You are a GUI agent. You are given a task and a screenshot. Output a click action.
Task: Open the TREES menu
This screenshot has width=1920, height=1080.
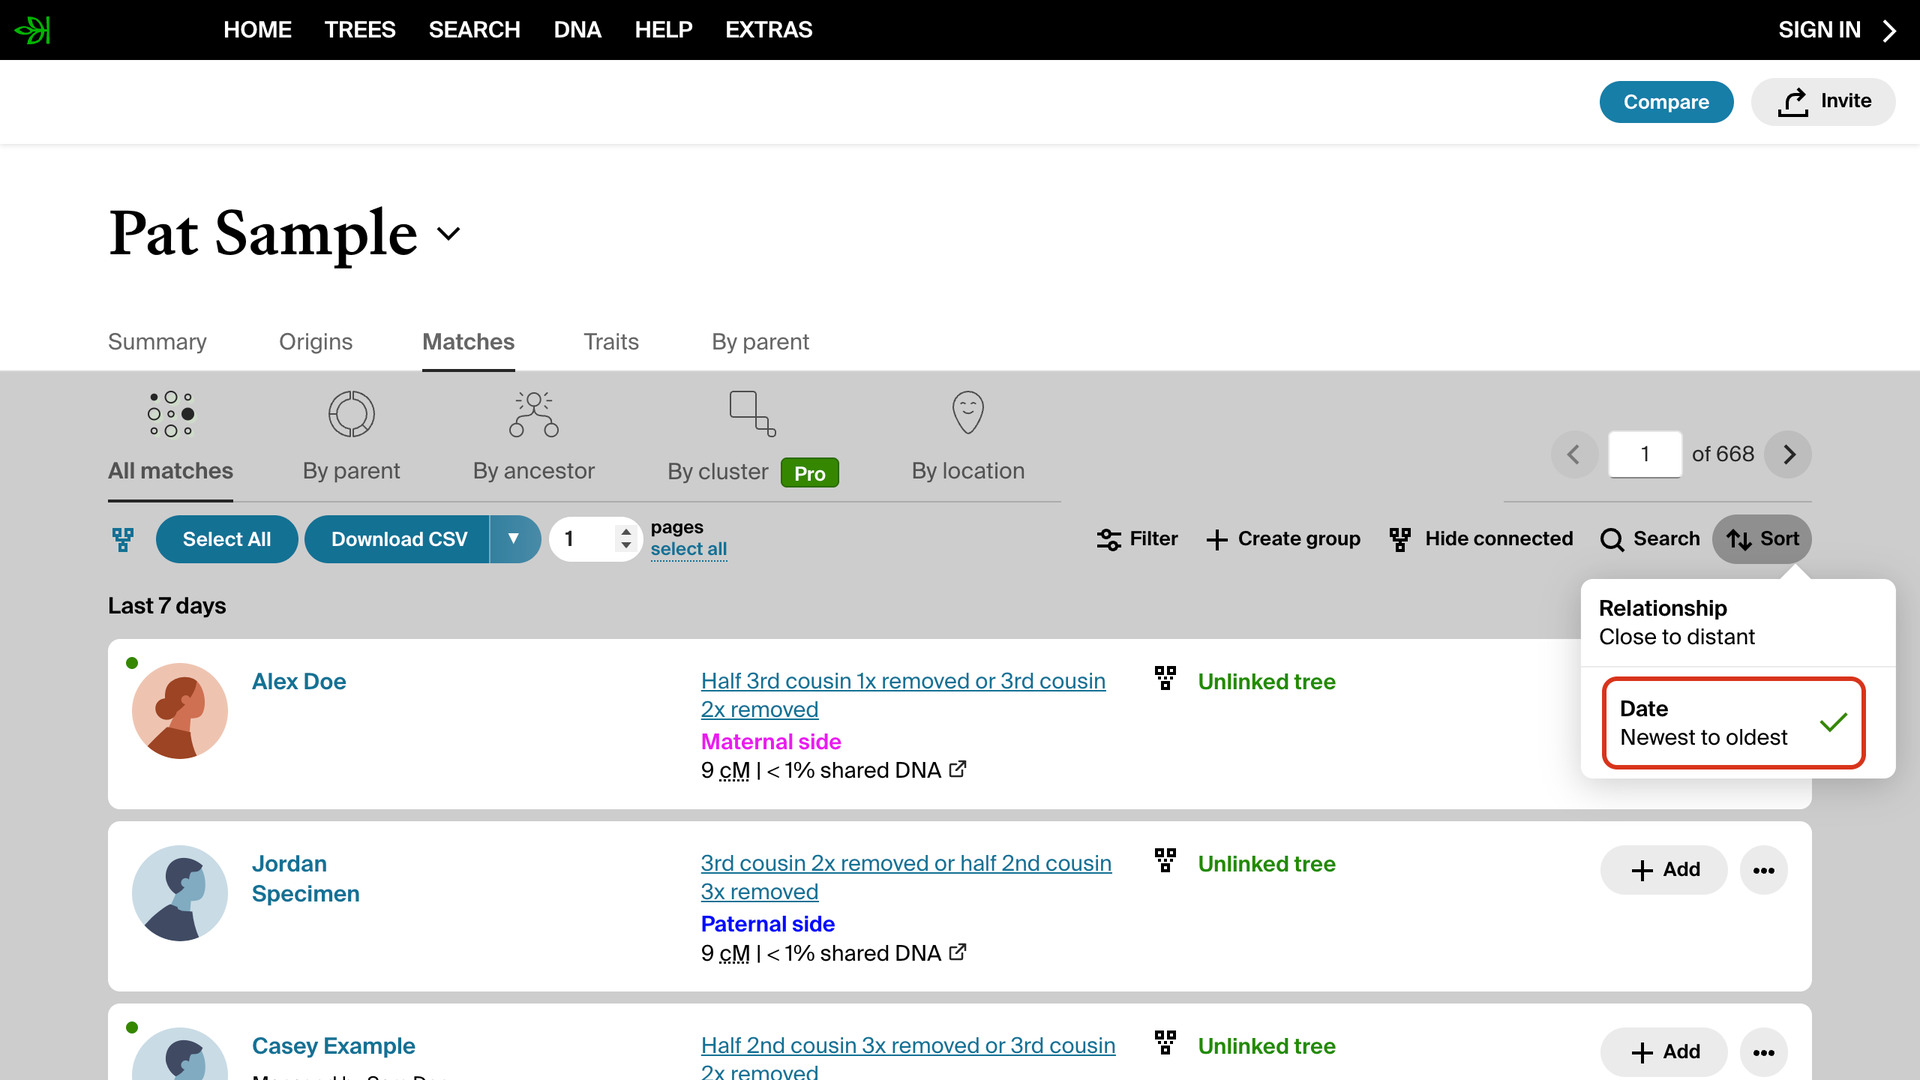pos(360,30)
